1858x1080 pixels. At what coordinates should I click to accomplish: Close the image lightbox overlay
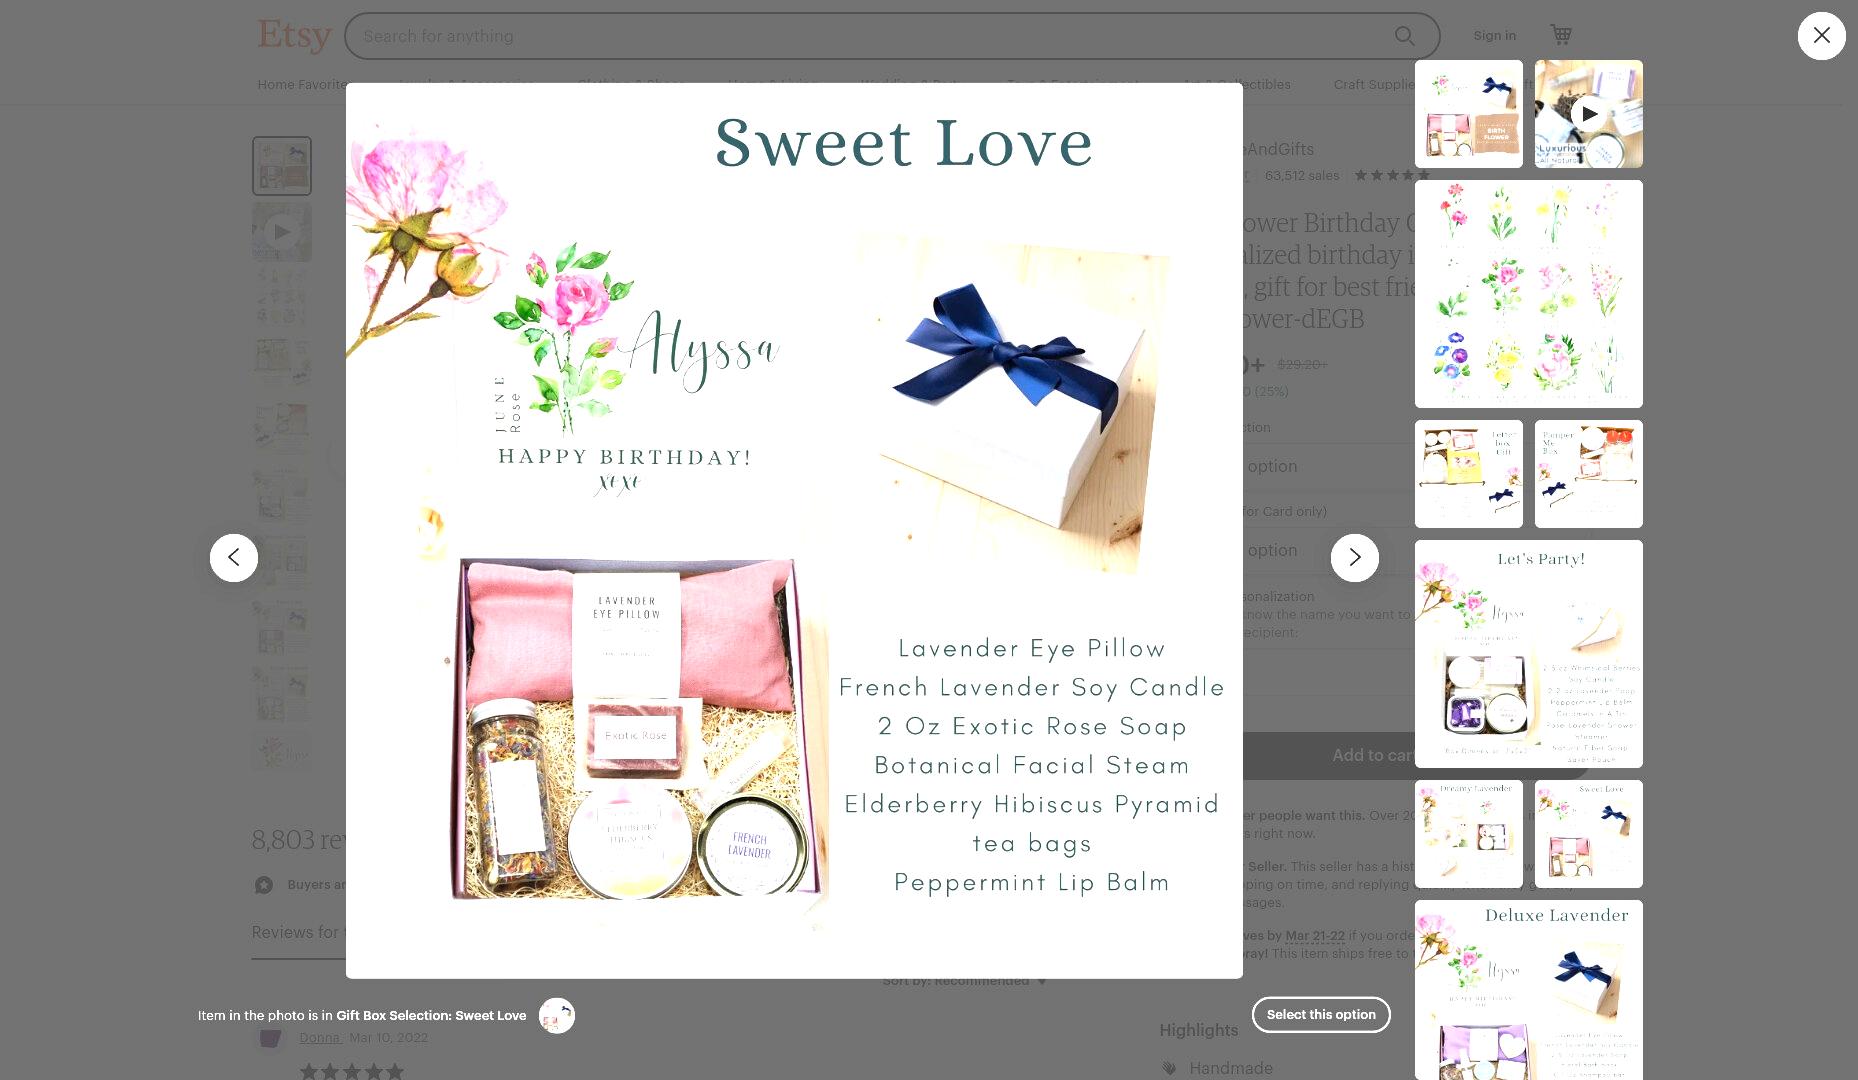1821,36
